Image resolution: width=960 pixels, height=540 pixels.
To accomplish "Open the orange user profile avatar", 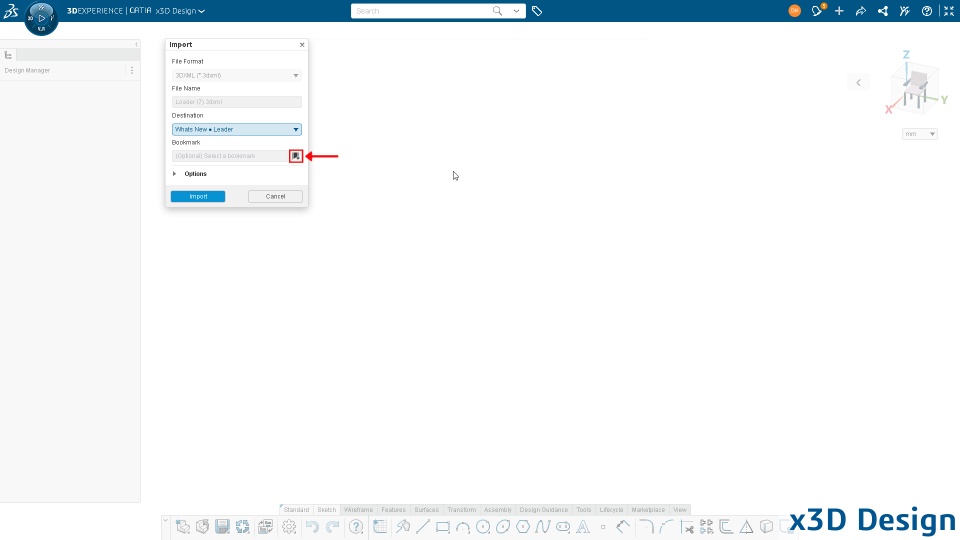I will coord(795,11).
